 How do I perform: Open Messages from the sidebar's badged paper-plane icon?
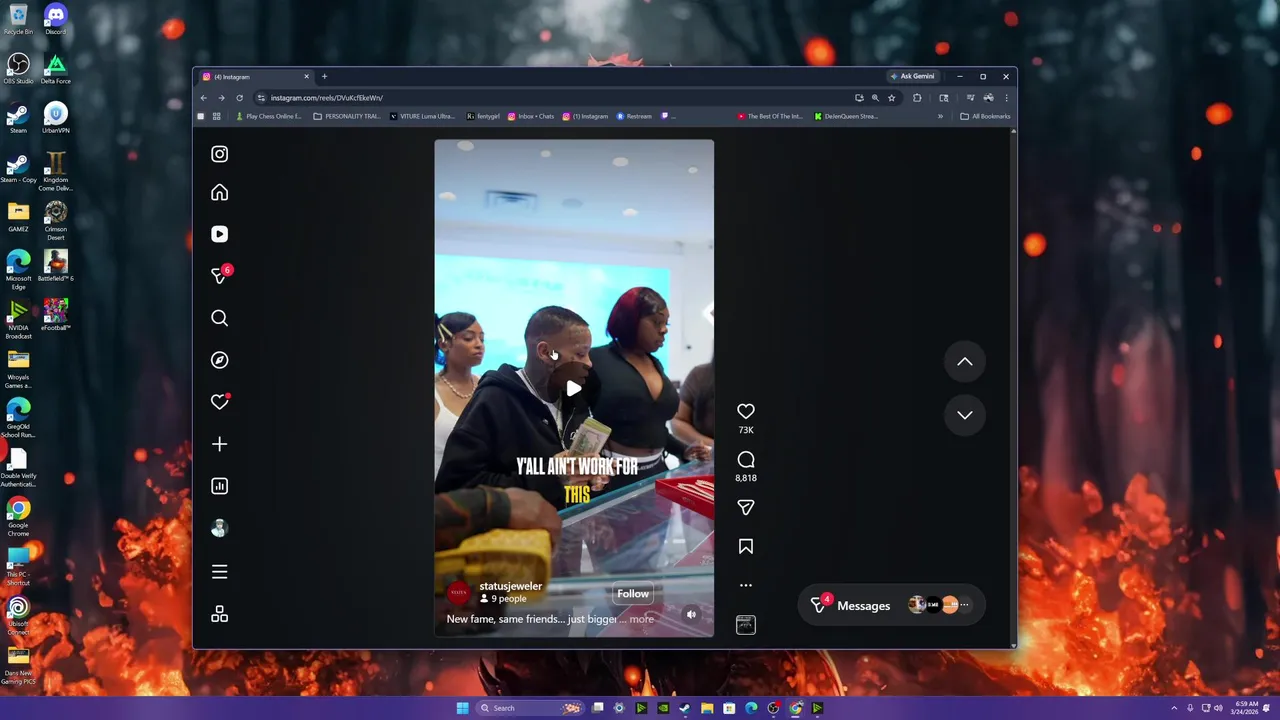(220, 275)
